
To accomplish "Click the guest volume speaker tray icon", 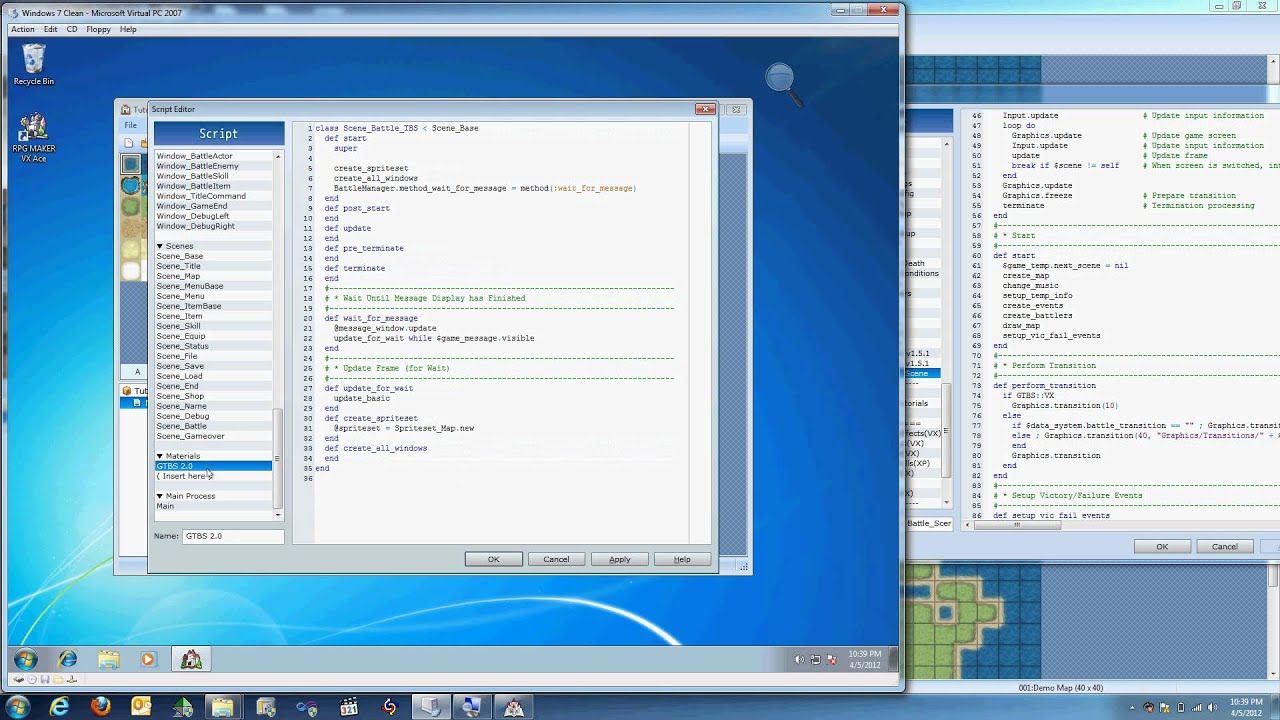I will tap(799, 659).
